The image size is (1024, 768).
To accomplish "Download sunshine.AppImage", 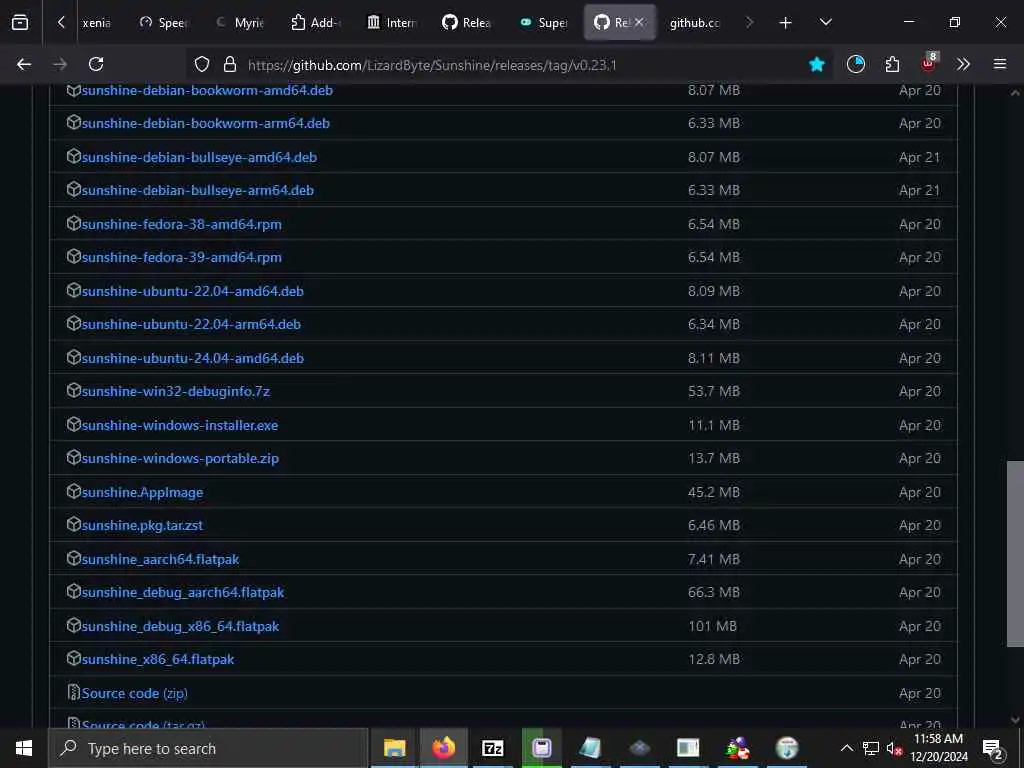I will (x=142, y=493).
